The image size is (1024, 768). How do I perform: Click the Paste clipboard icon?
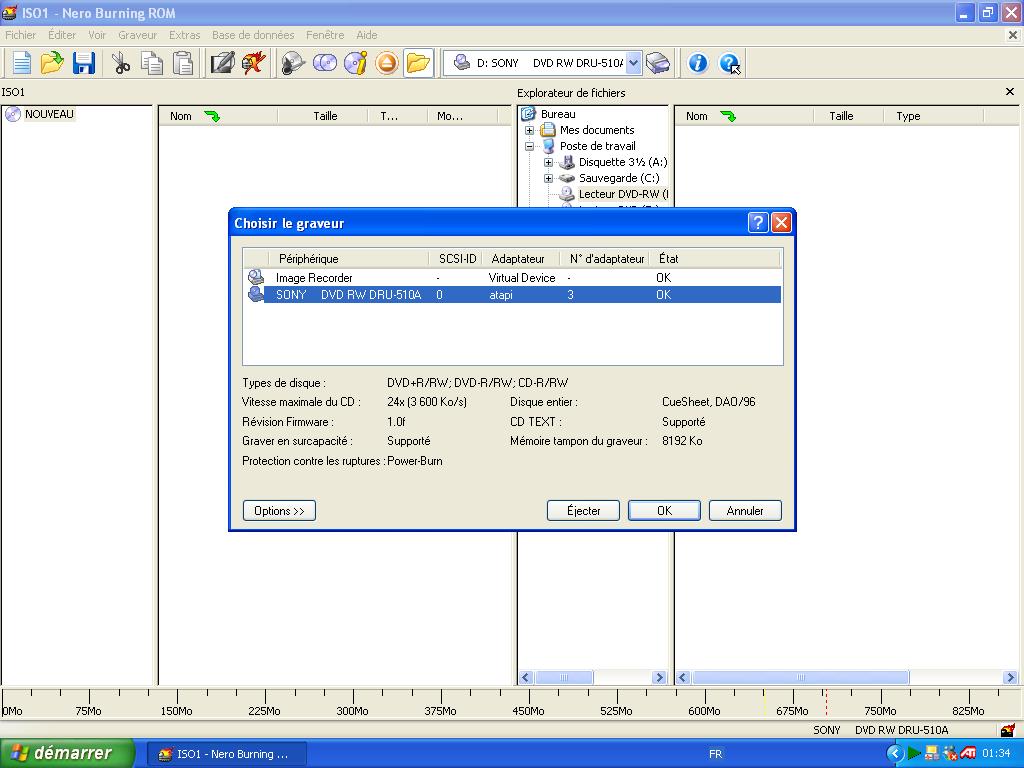pos(184,63)
